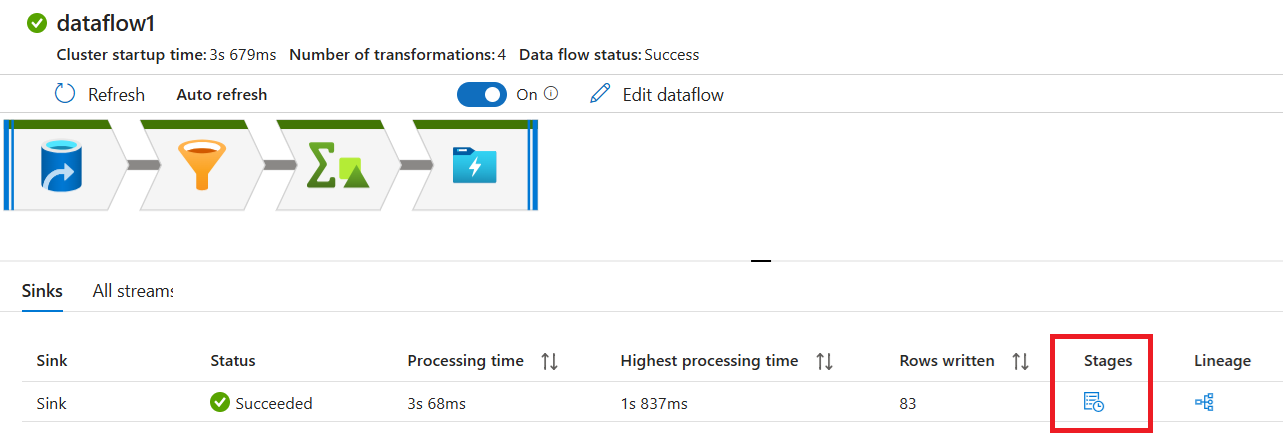Sort by Highest processing time arrows
Screen dimensions: 1283x446
click(824, 361)
